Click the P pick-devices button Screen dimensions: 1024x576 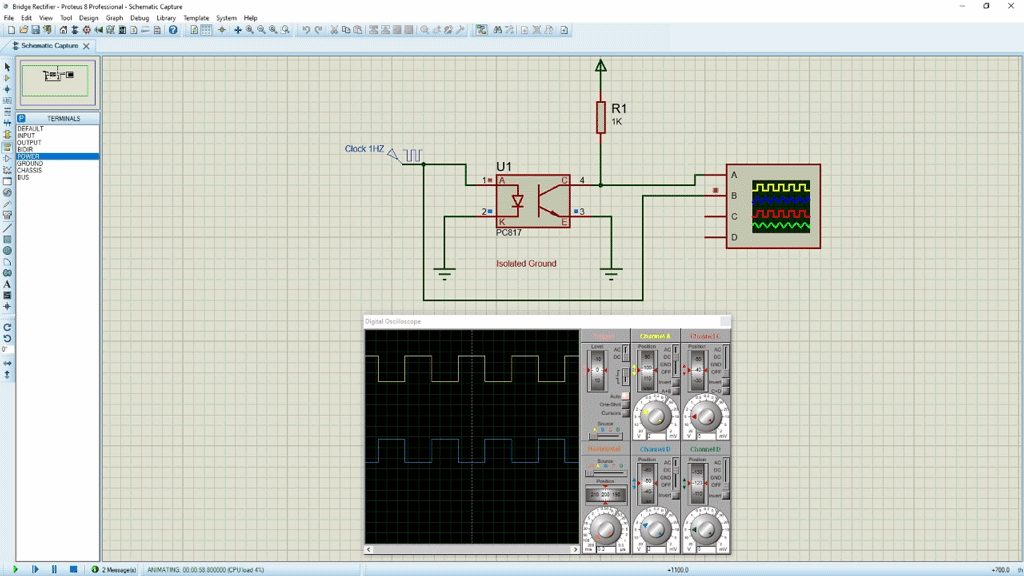tap(21, 118)
